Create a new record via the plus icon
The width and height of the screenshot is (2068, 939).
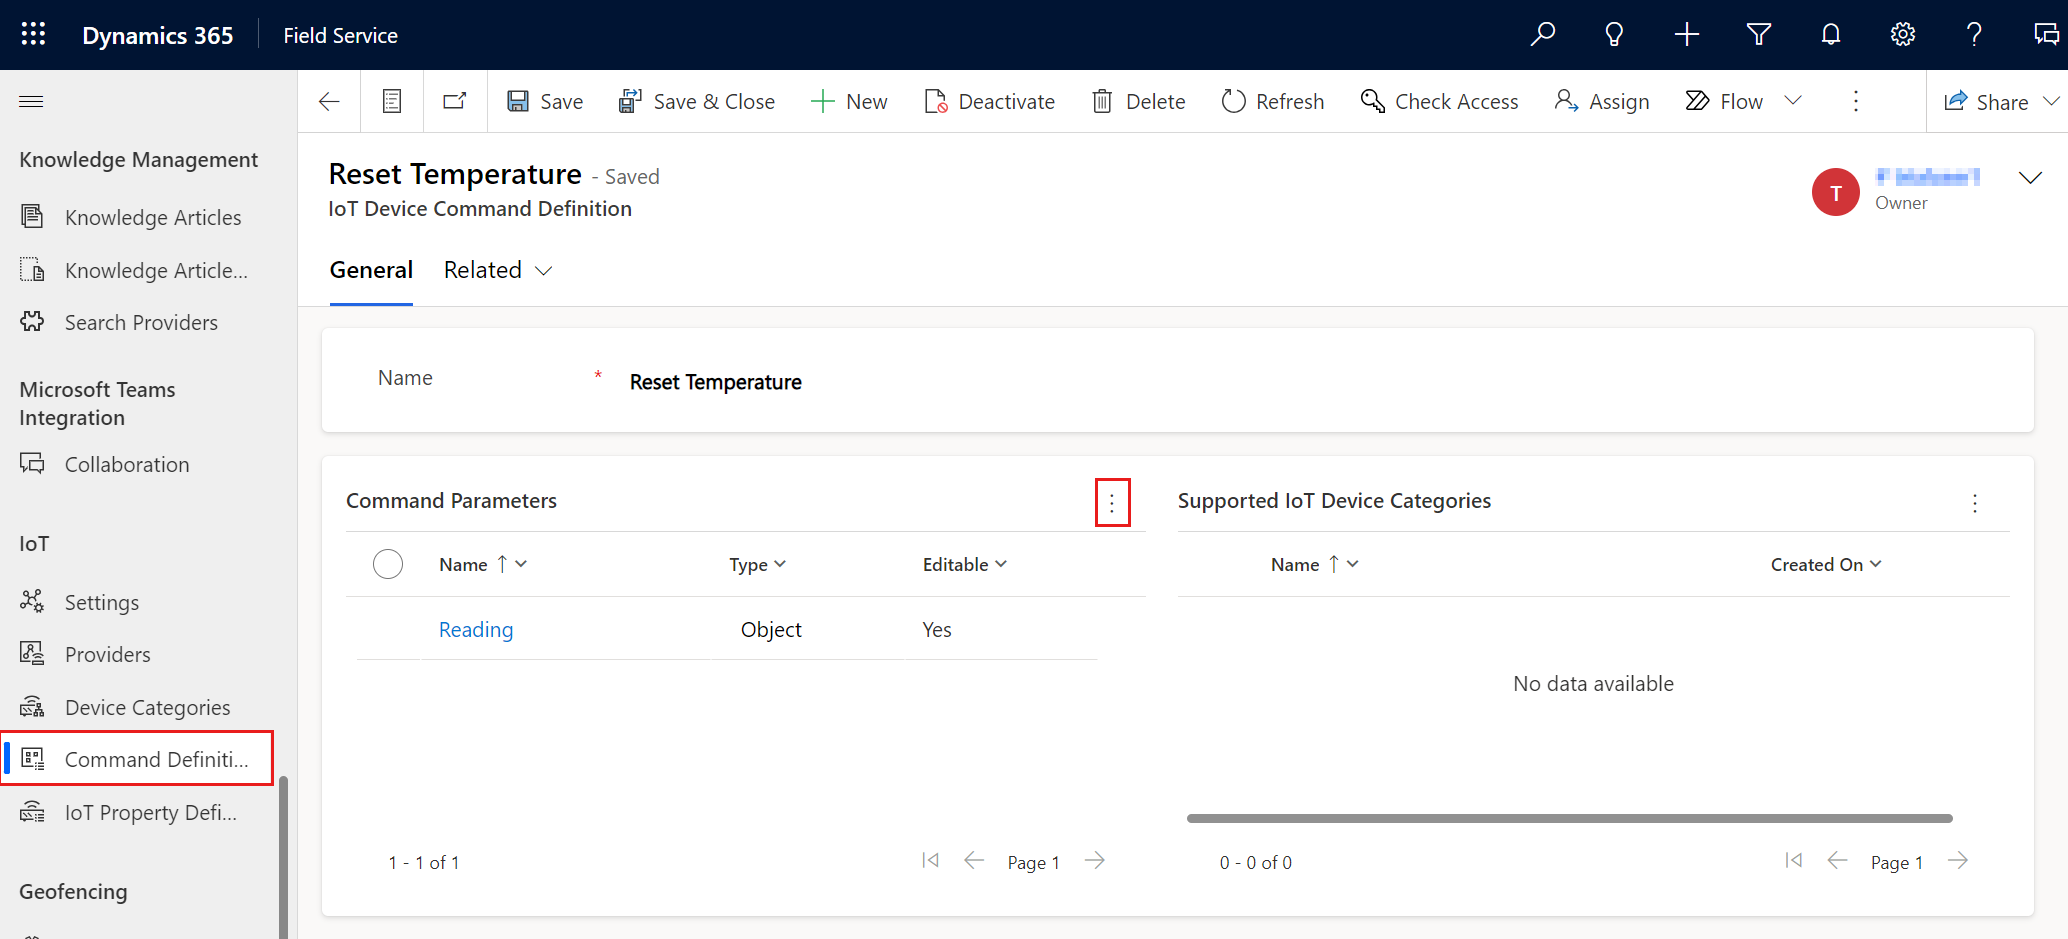(1686, 33)
